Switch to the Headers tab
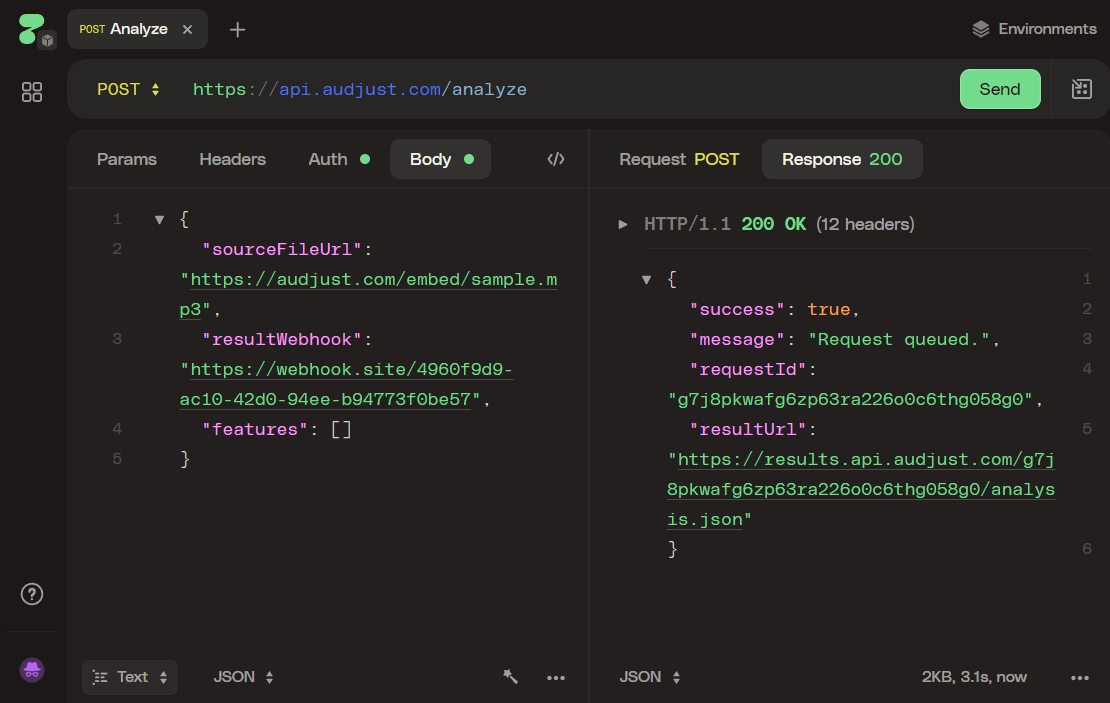The height and width of the screenshot is (703, 1110). point(232,159)
